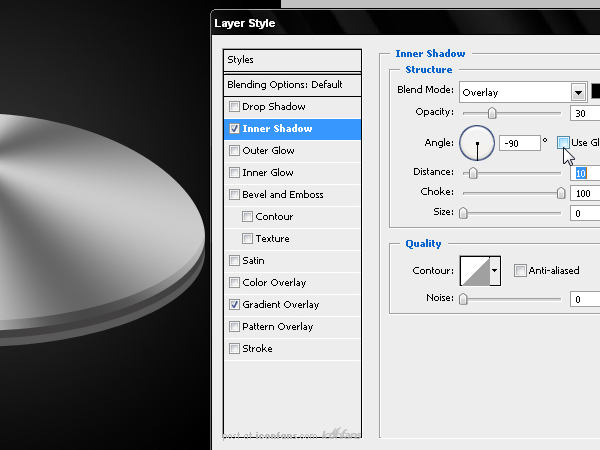
Task: Click the Choke value field showing 100
Action: (x=585, y=193)
